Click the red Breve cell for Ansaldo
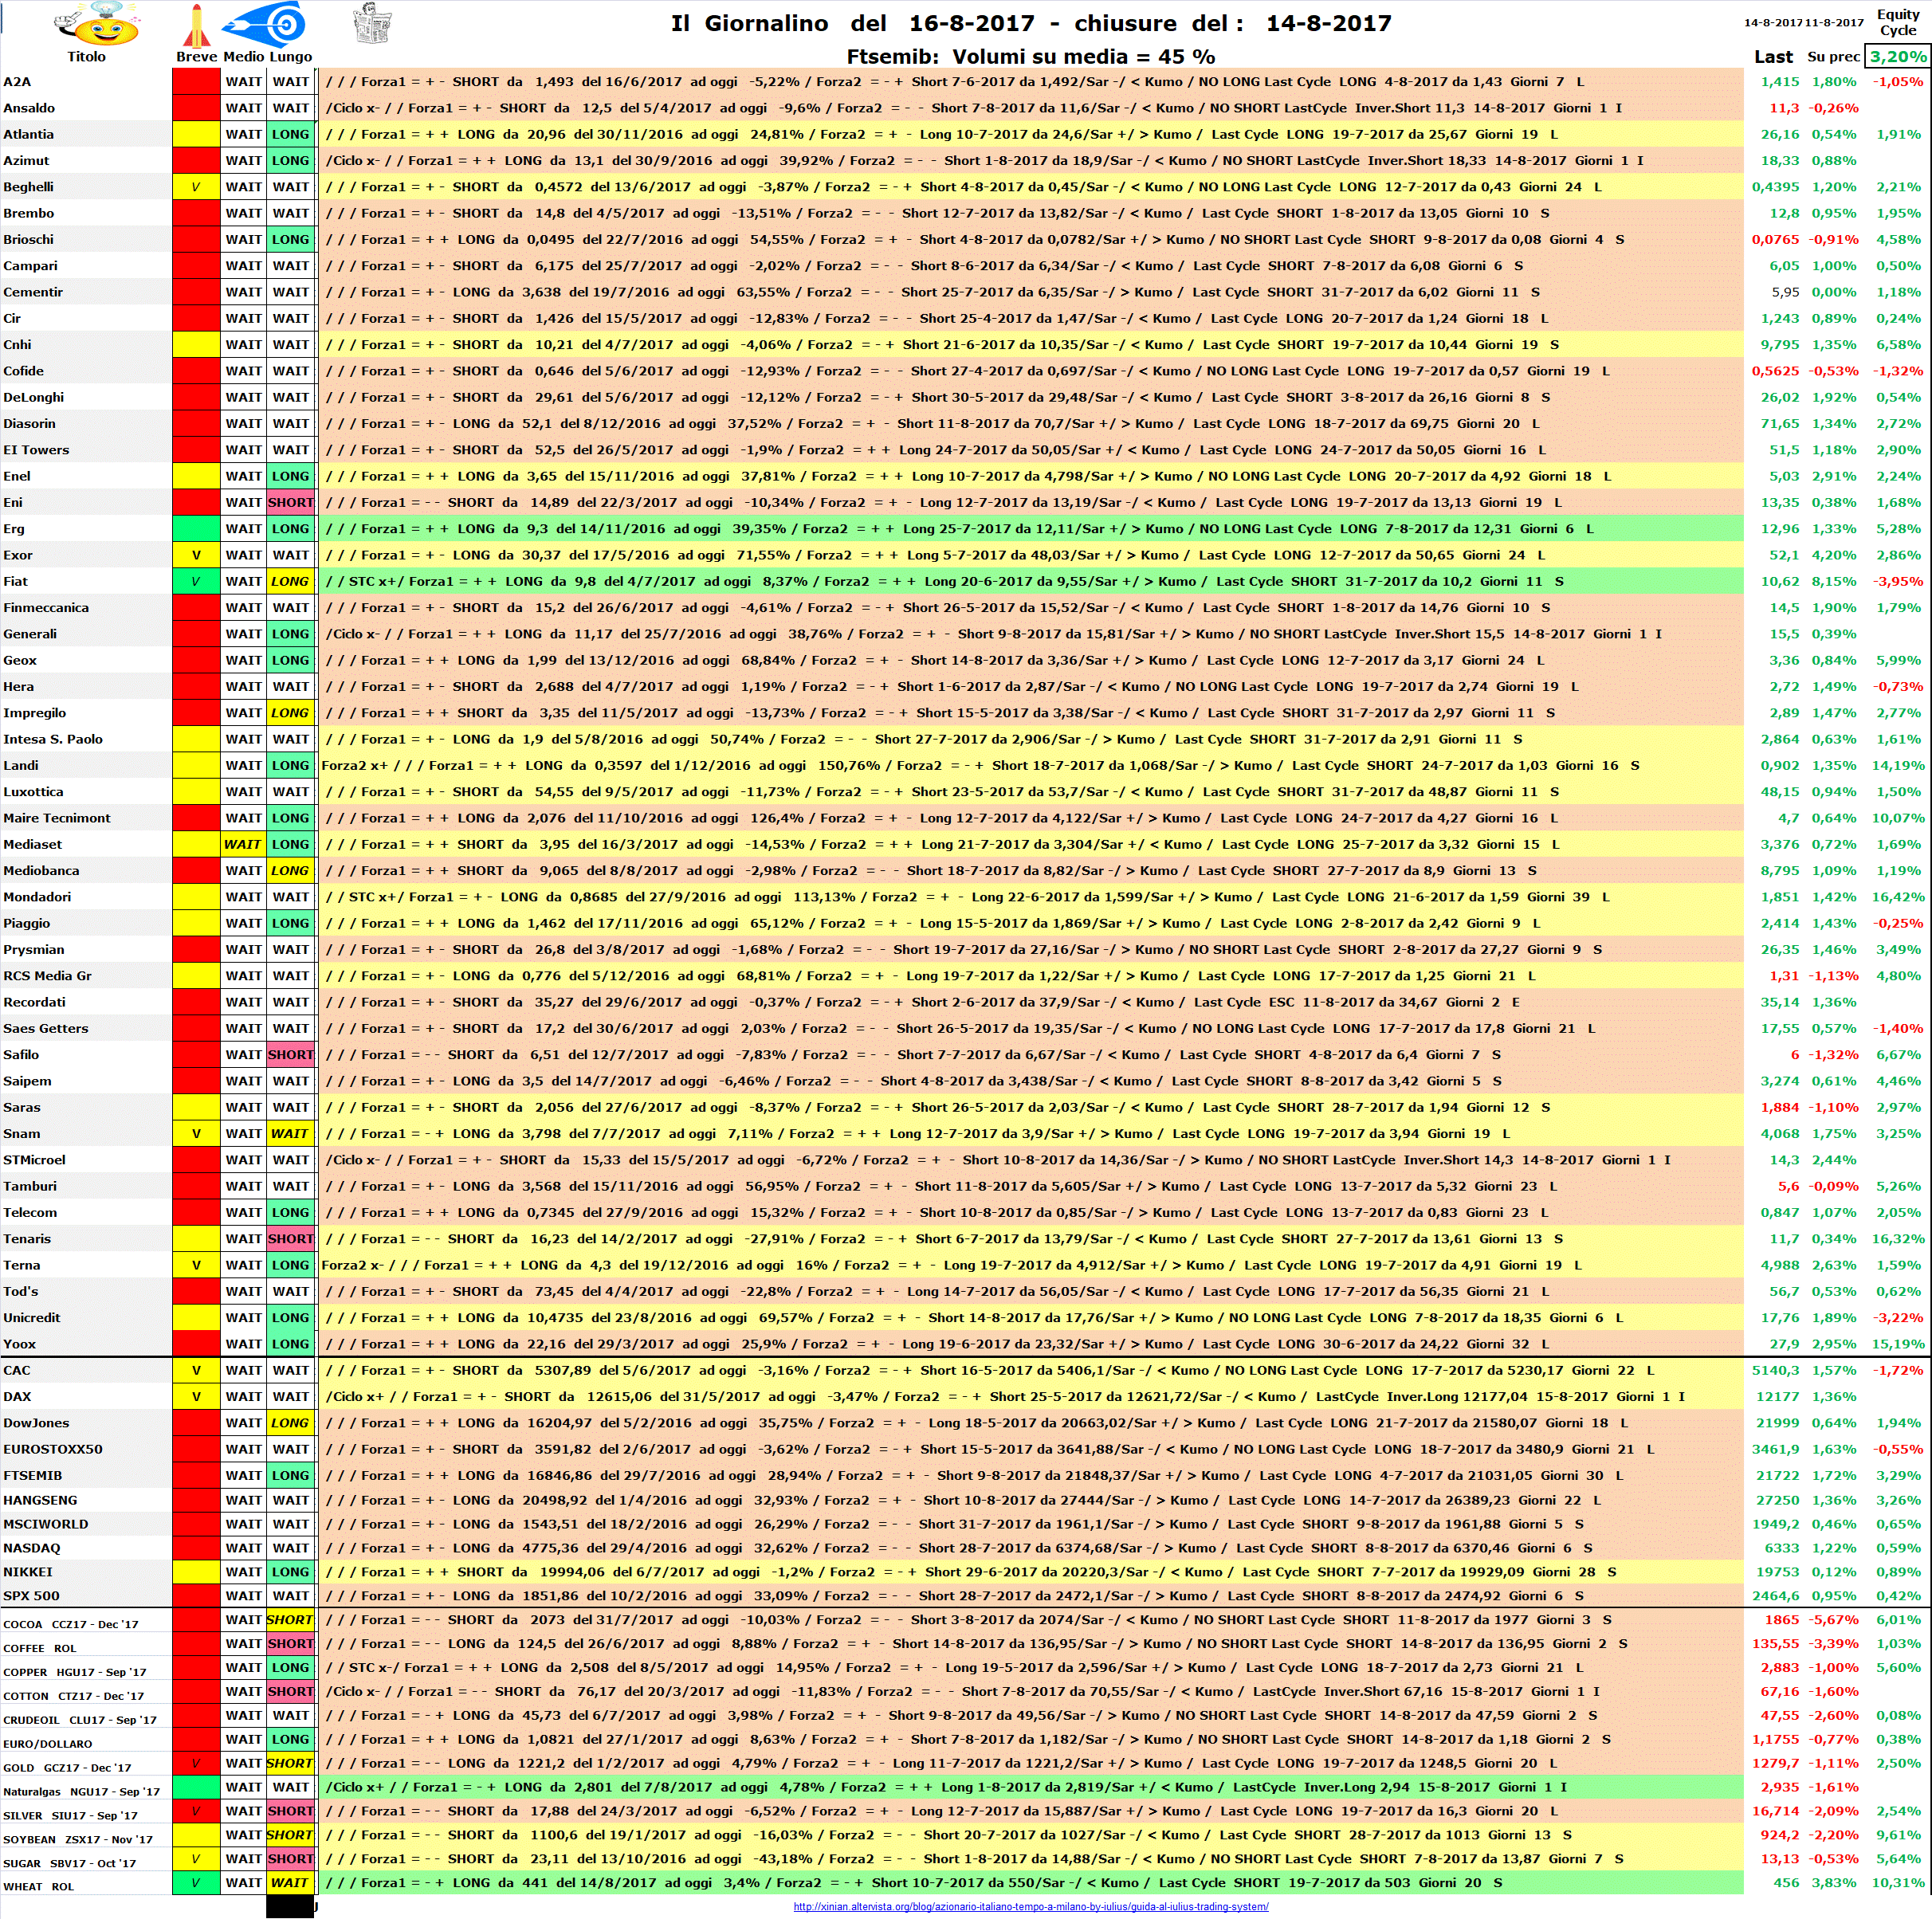This screenshot has width=1932, height=1919. tap(196, 108)
